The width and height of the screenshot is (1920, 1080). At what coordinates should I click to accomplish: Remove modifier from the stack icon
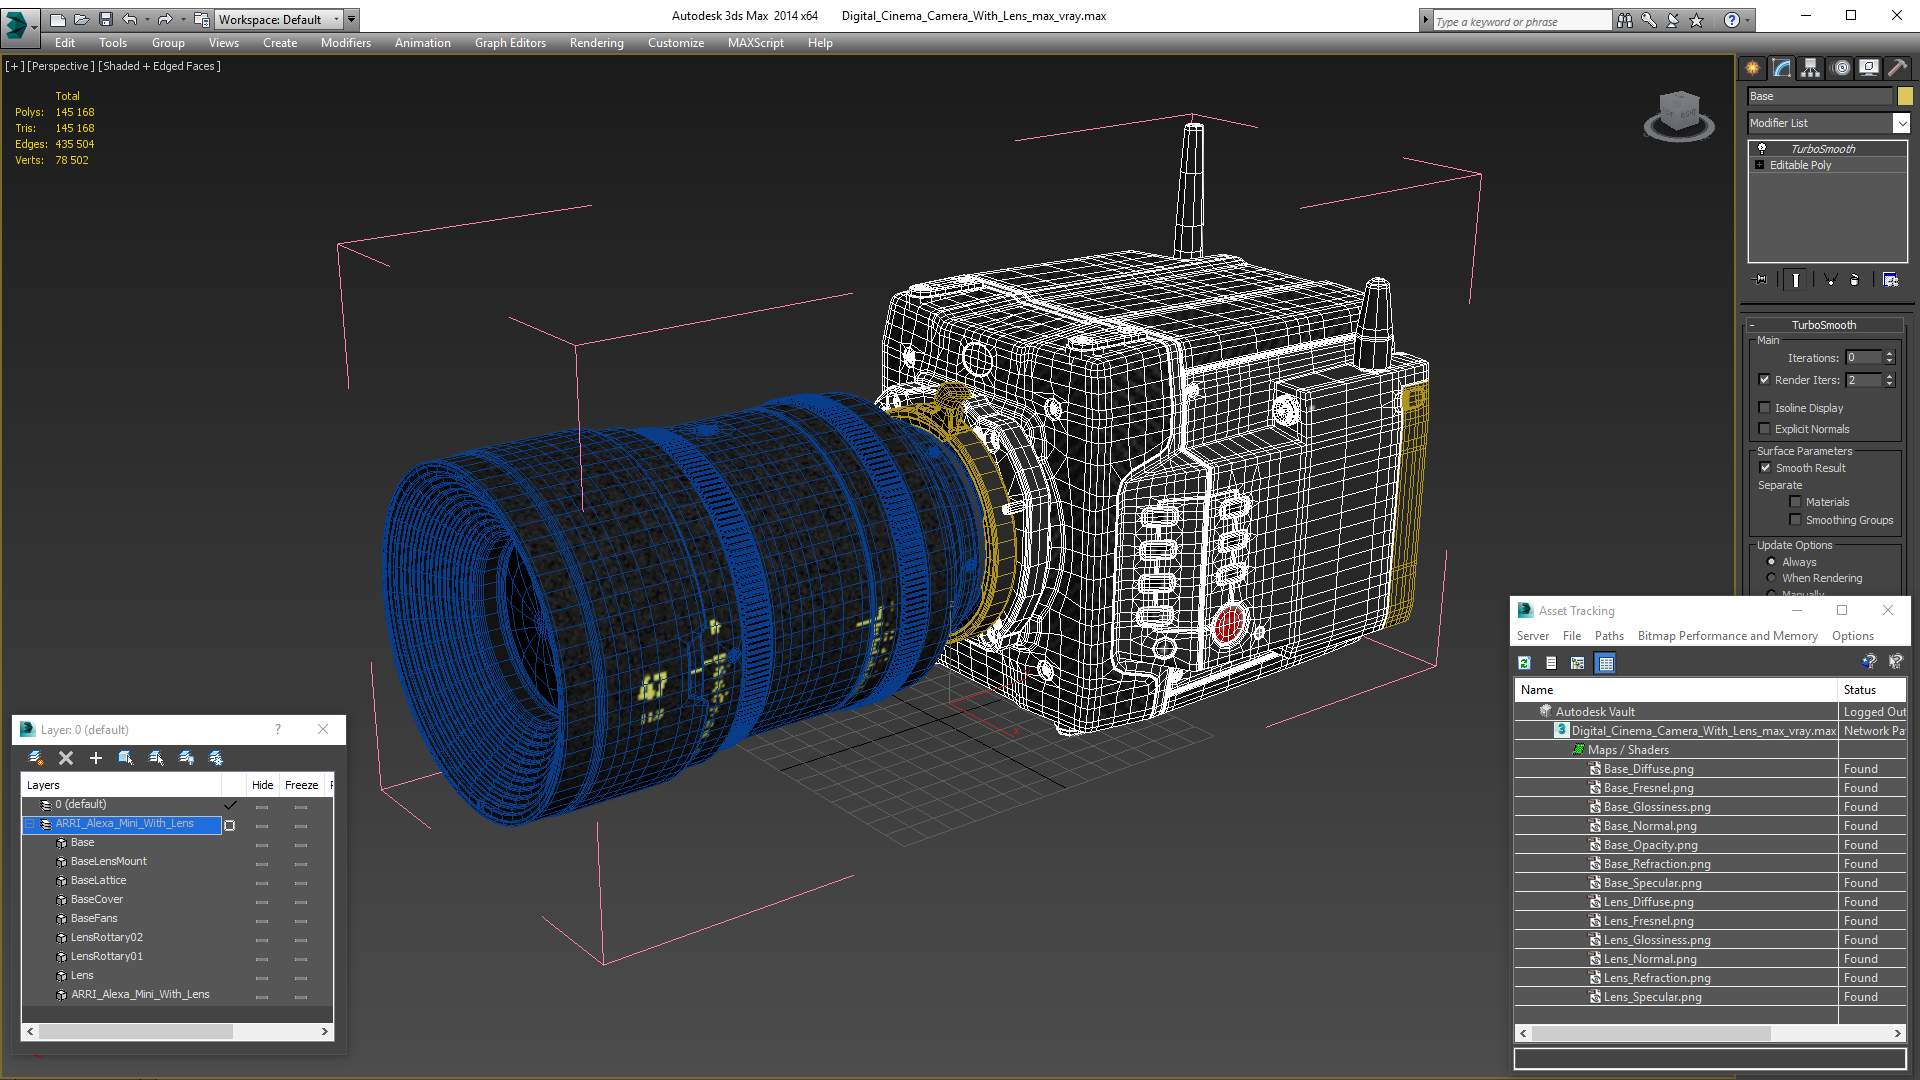click(1855, 280)
